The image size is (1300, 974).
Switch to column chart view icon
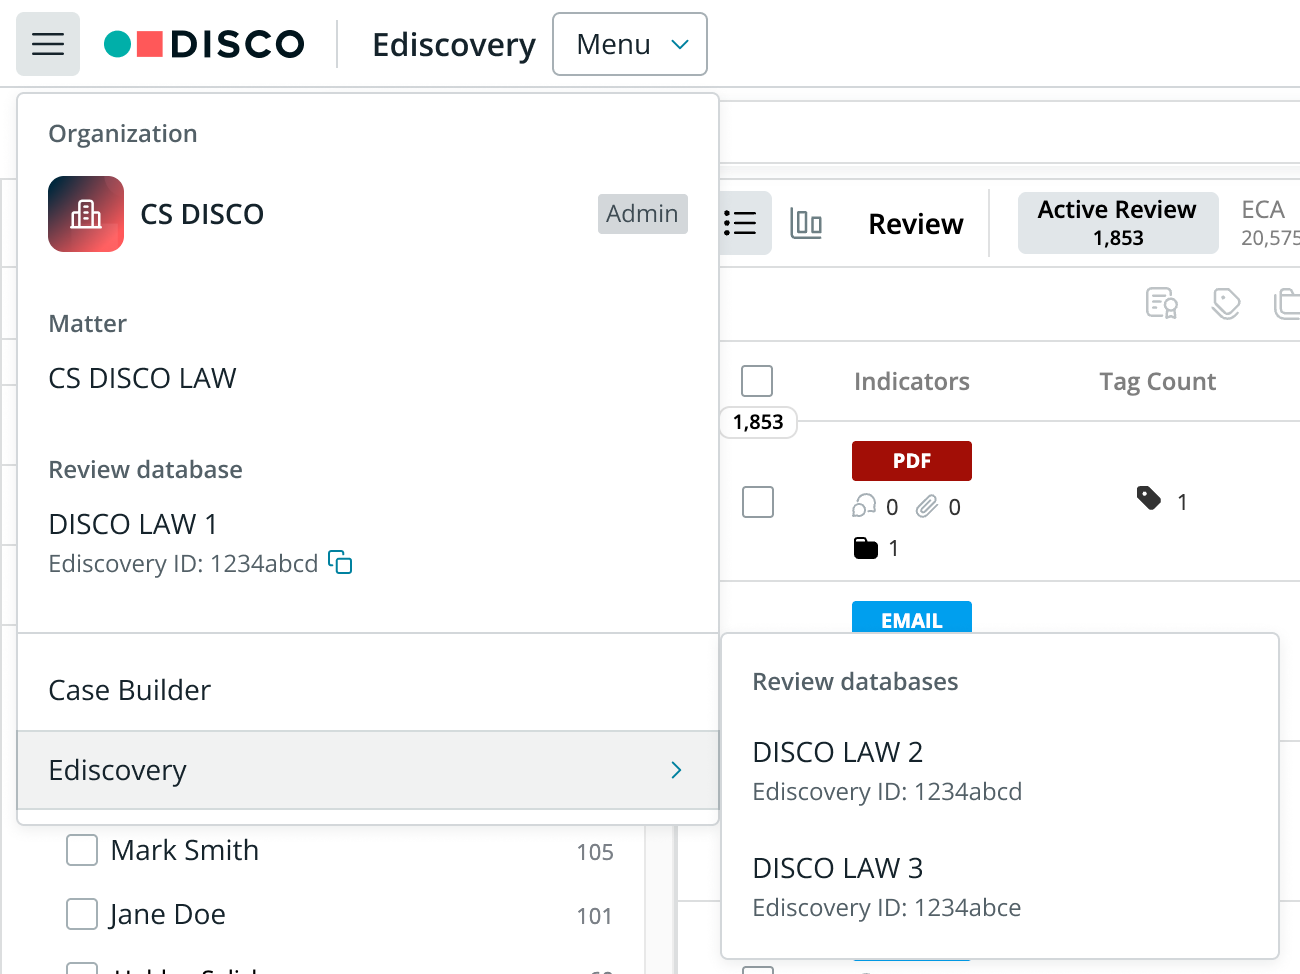[x=806, y=223]
